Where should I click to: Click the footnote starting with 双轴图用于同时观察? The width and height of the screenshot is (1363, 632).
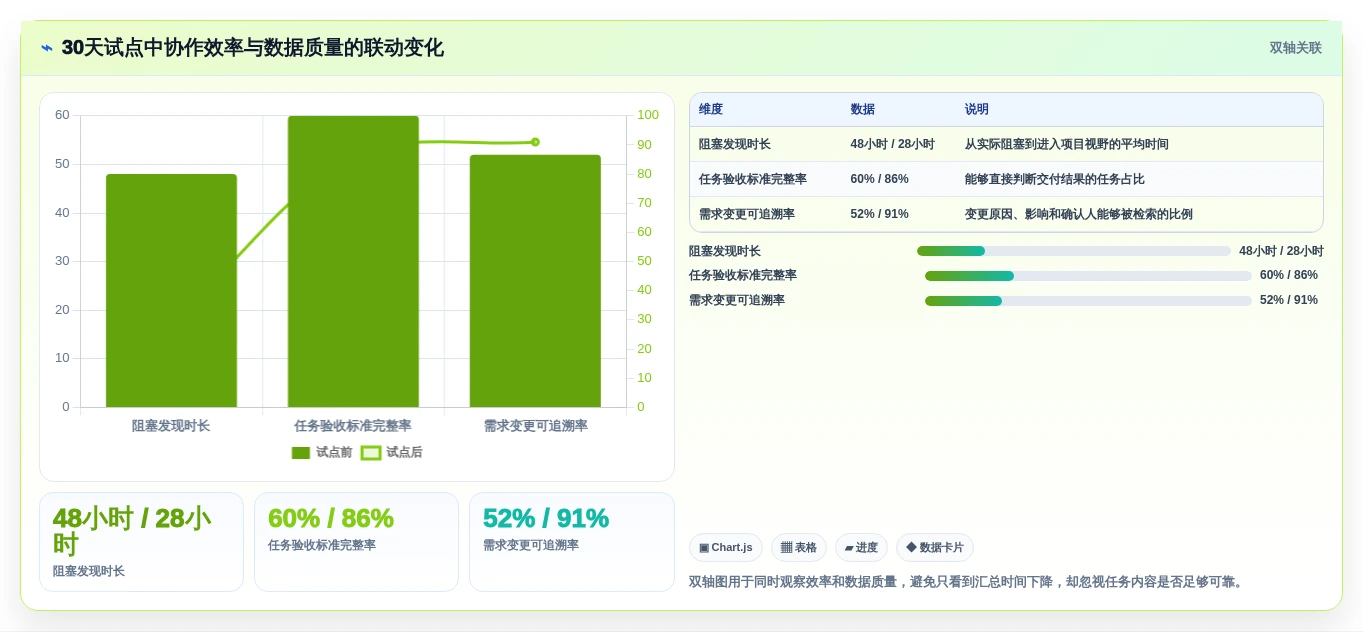click(967, 582)
